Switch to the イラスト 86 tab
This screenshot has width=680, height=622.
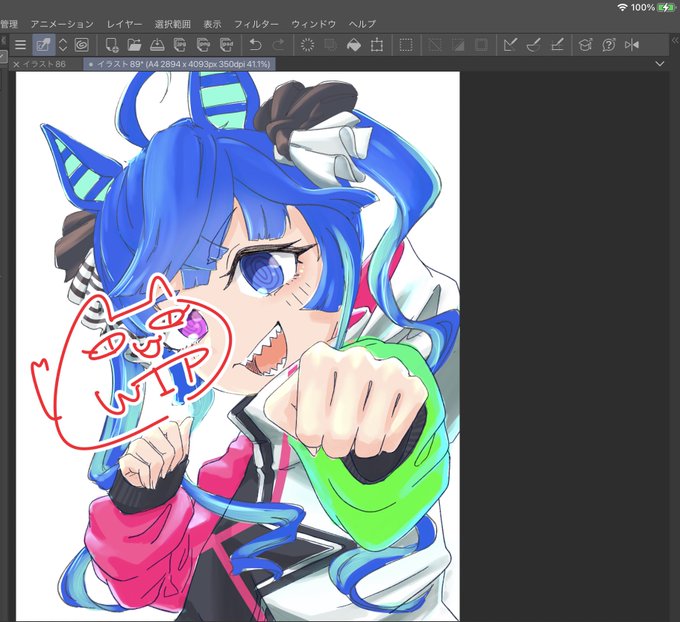pyautogui.click(x=44, y=64)
